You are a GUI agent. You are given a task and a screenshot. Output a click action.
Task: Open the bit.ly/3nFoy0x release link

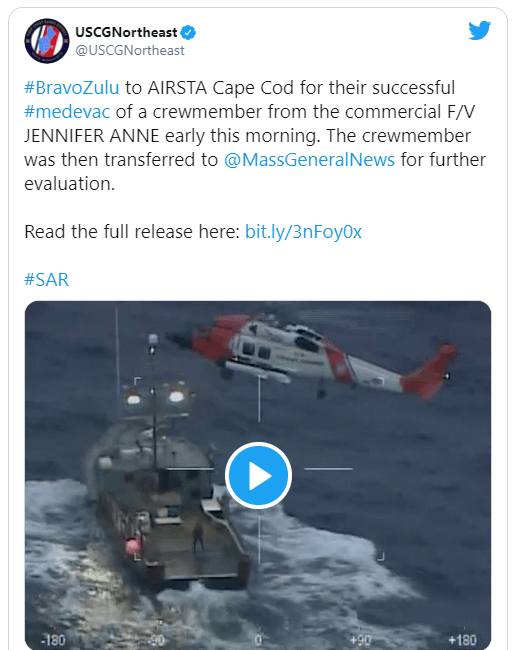303,232
